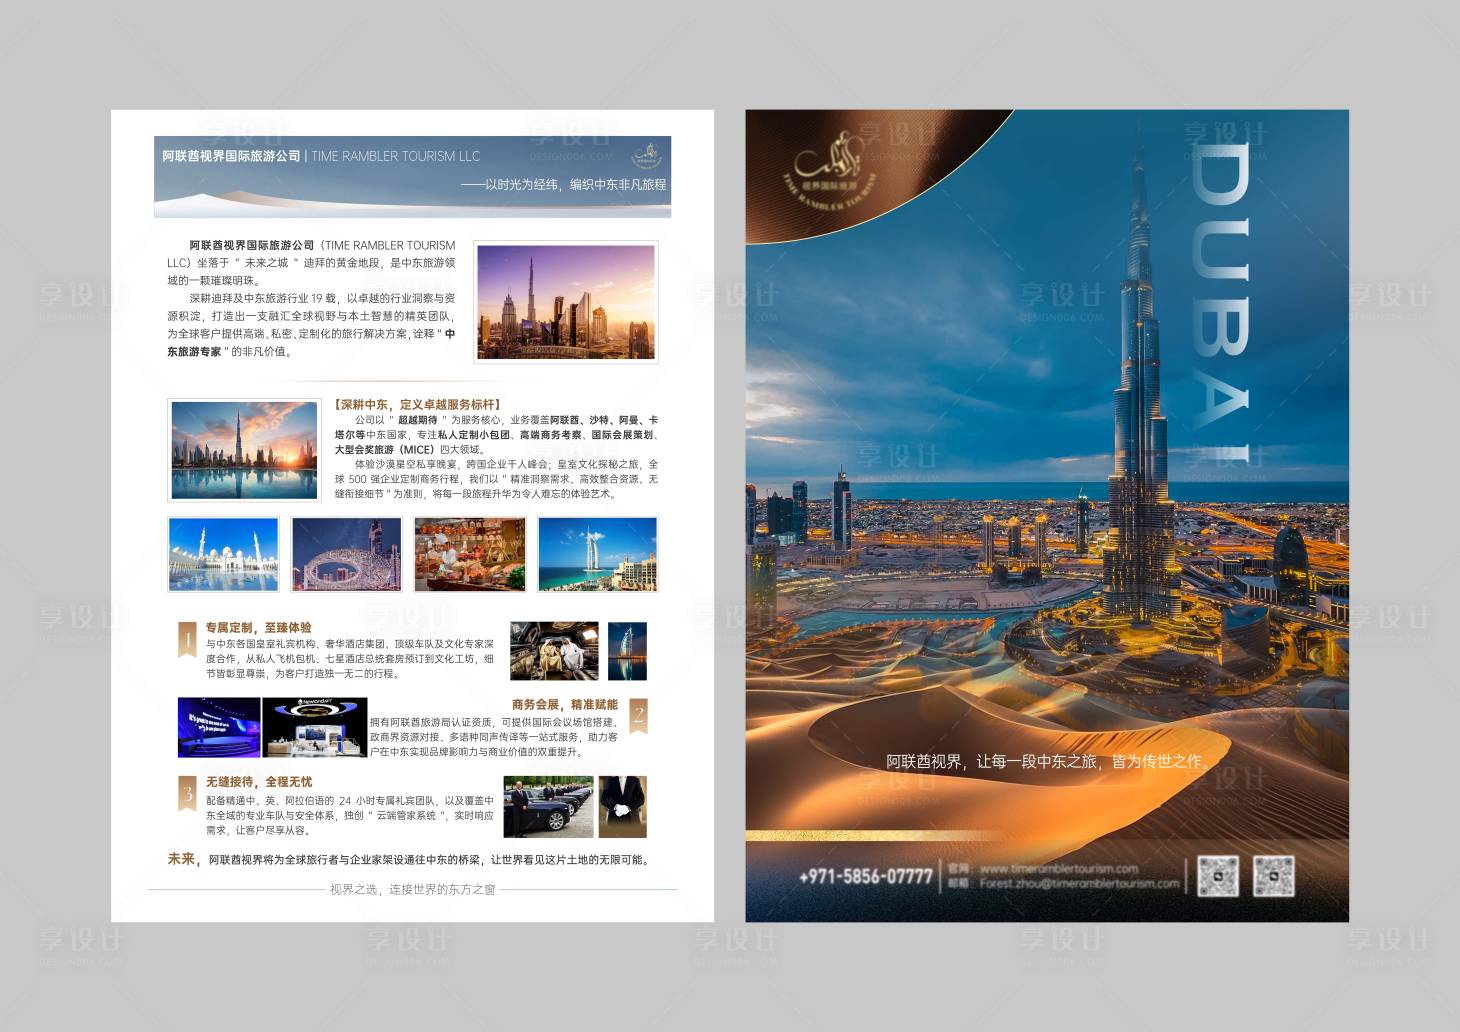Select the chef buffet thumbnail photo
Image resolution: width=1460 pixels, height=1032 pixels.
coord(470,554)
